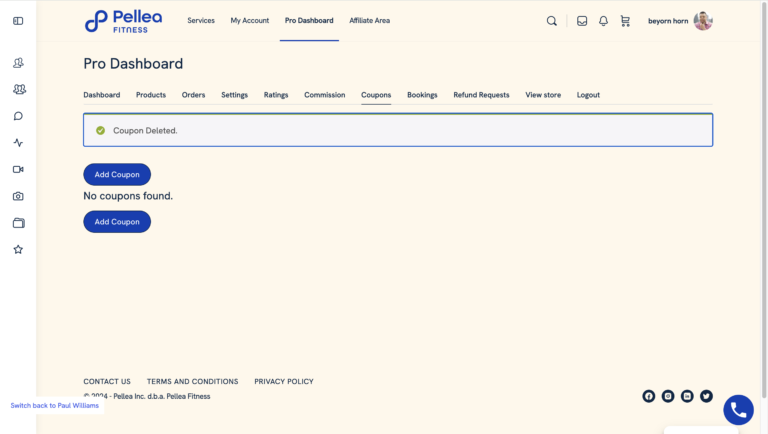
Task: Open the shopping cart icon
Action: (625, 21)
